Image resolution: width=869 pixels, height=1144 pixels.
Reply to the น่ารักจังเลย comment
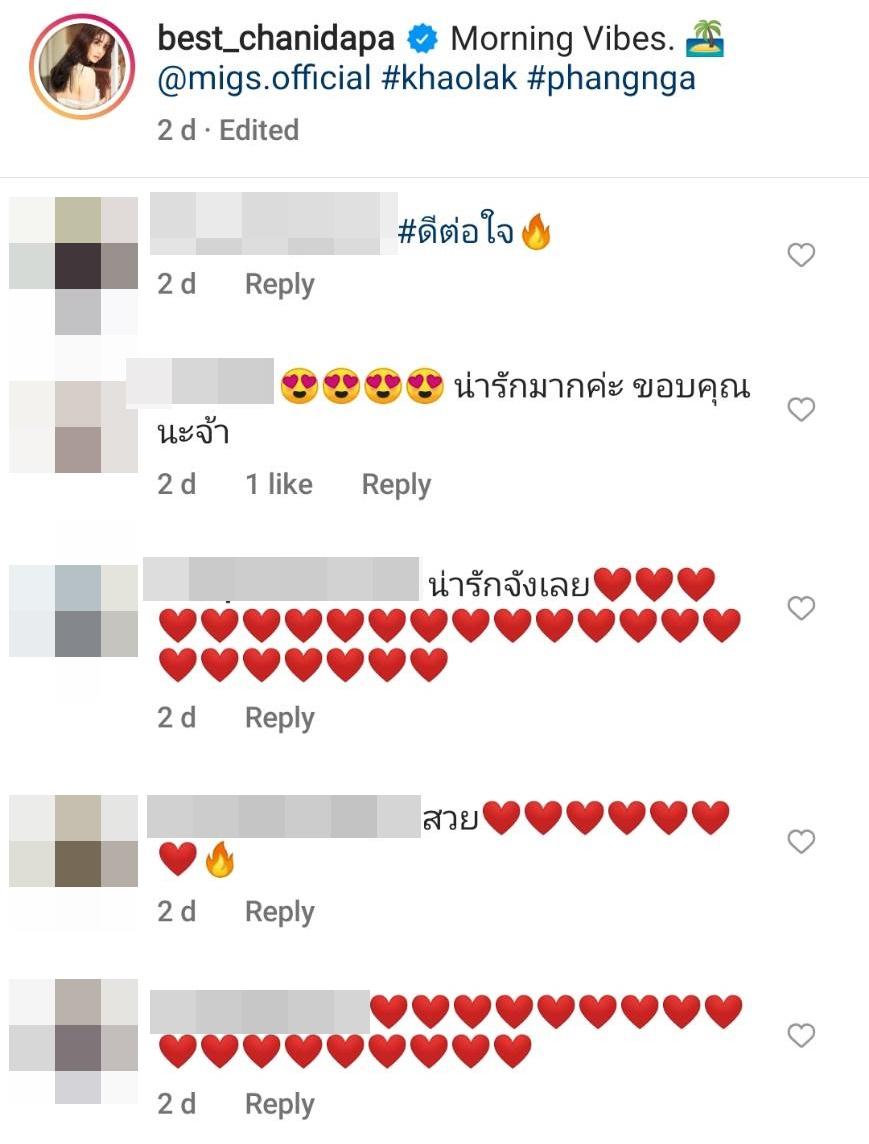pyautogui.click(x=279, y=718)
